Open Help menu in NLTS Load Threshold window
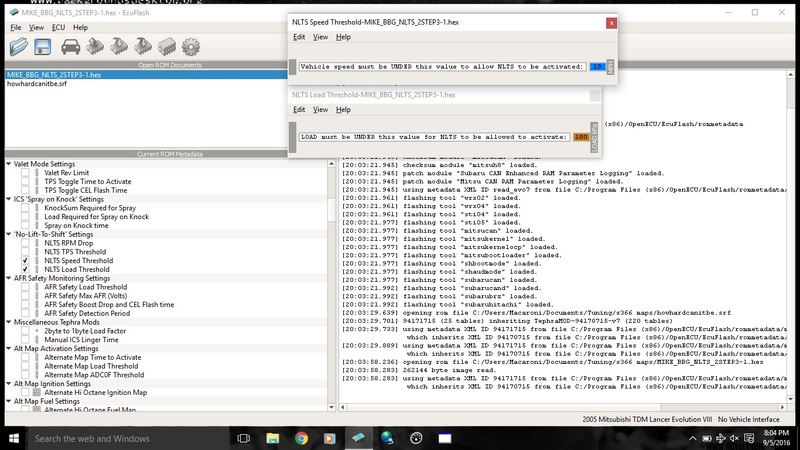The height and width of the screenshot is (450, 800). click(x=343, y=110)
